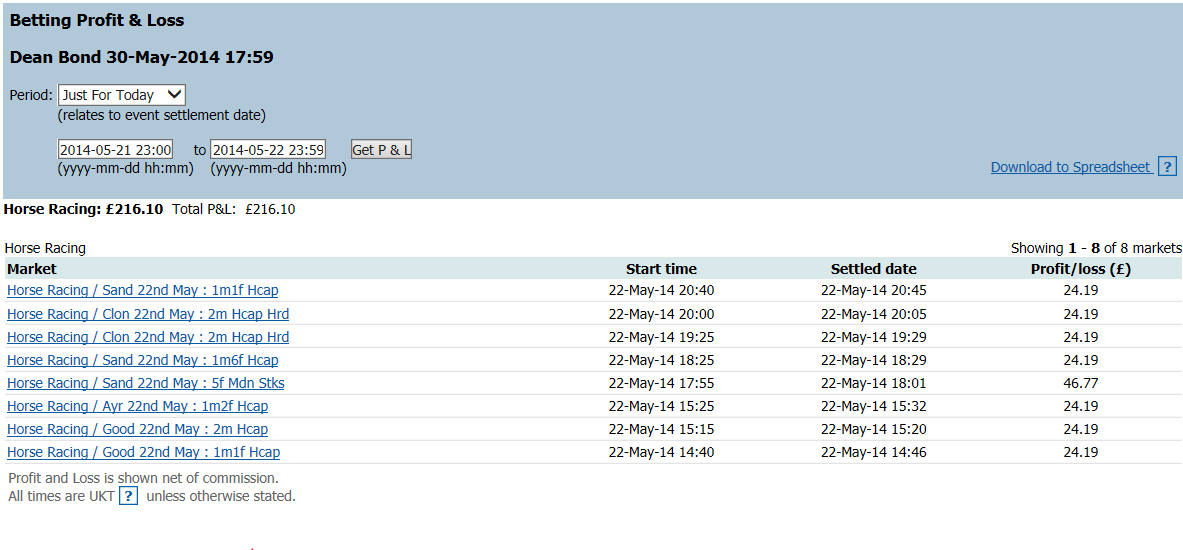
Task: Click the Start time column header
Action: 661,269
